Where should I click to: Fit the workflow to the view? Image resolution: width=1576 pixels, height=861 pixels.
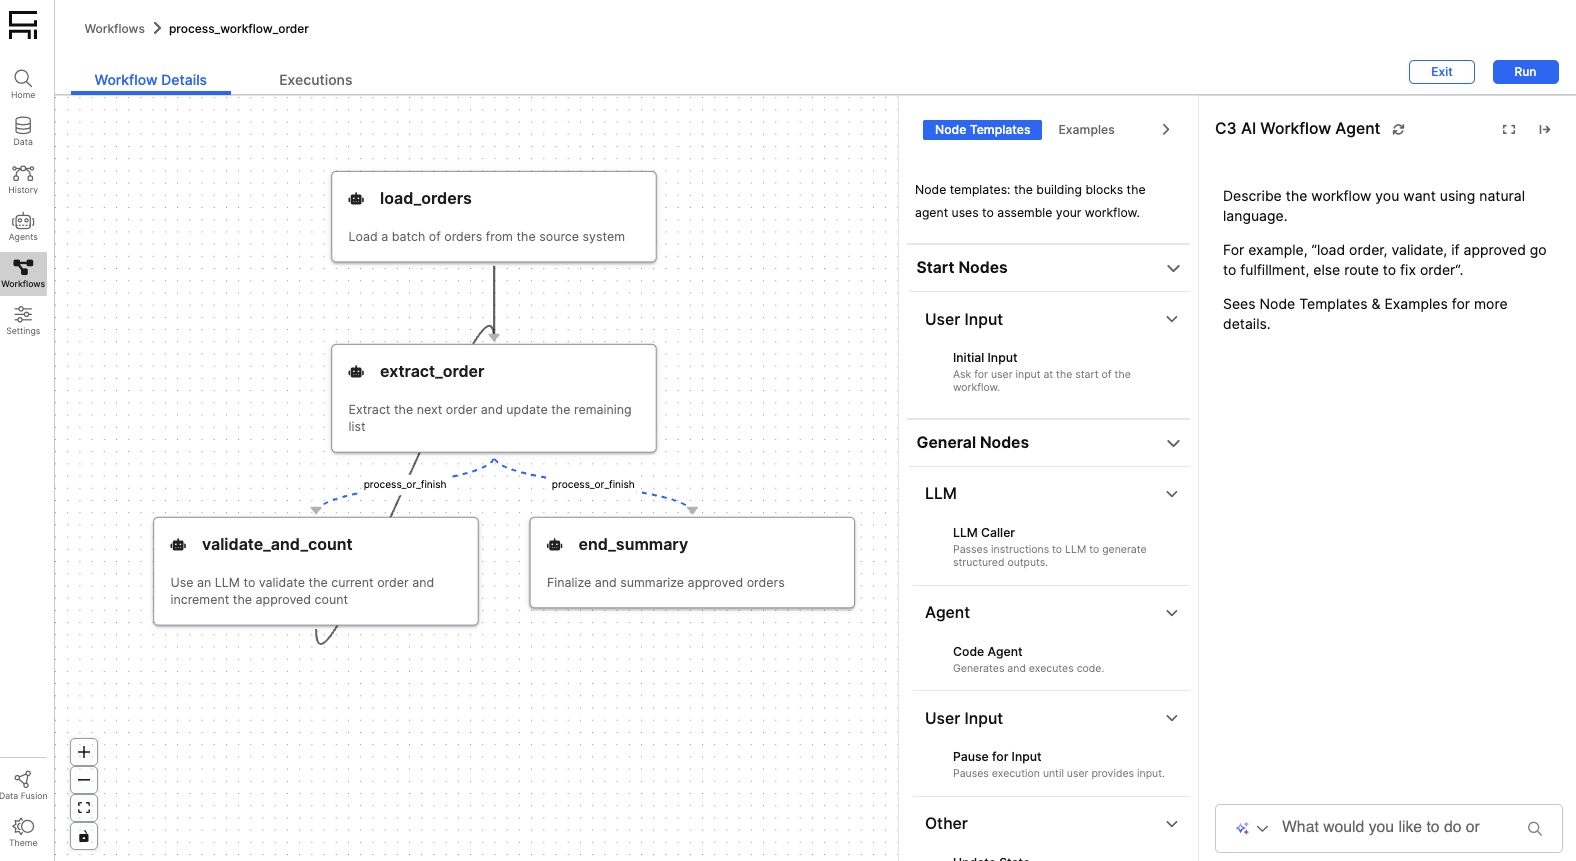(x=84, y=808)
